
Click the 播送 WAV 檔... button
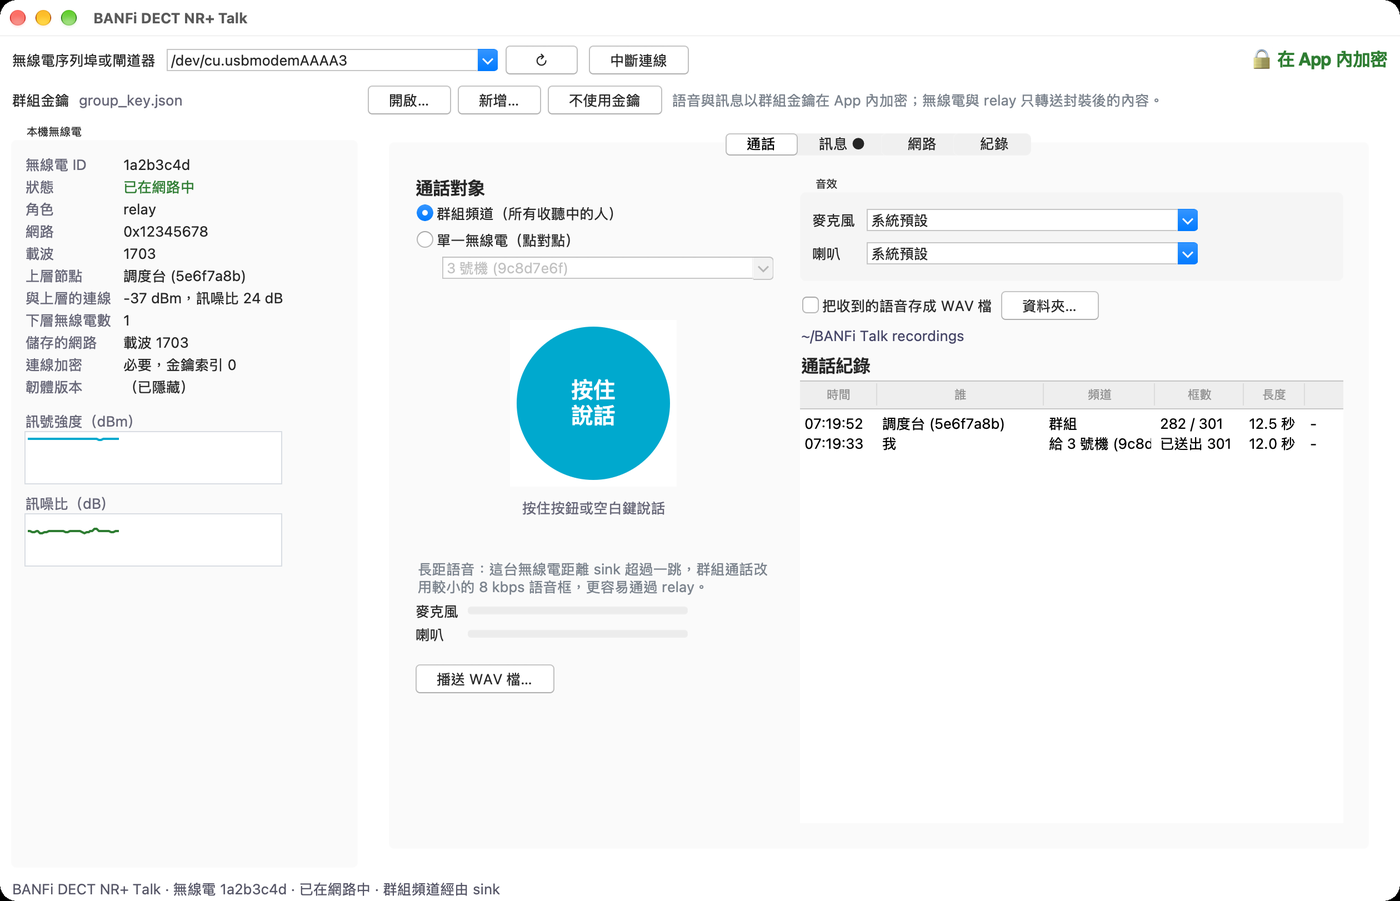click(485, 679)
